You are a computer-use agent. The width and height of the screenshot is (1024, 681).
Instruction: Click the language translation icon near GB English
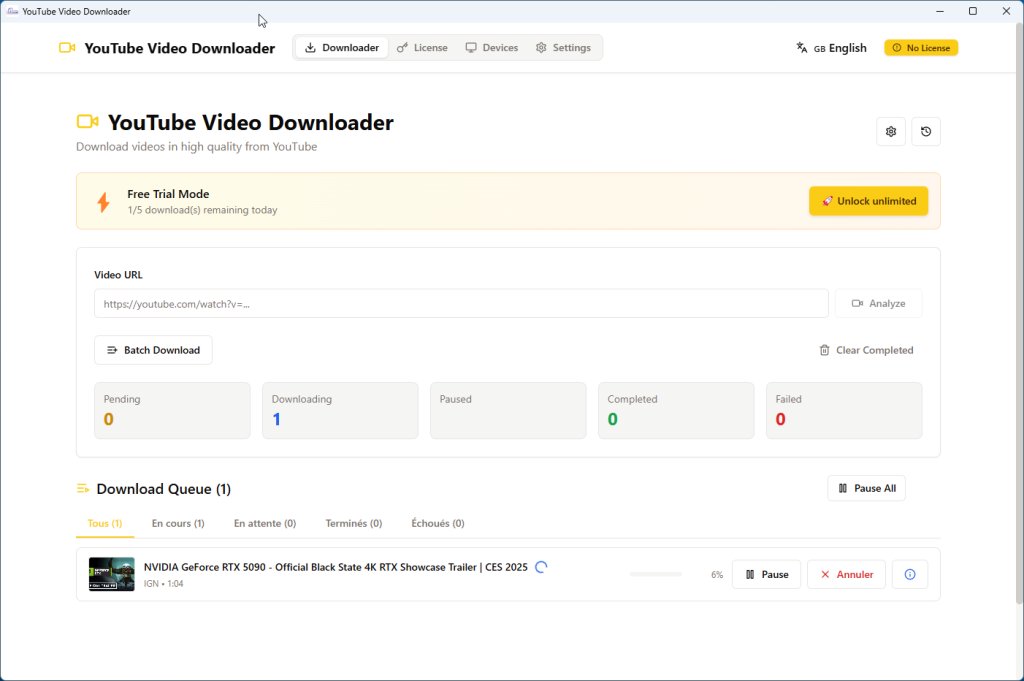(801, 47)
